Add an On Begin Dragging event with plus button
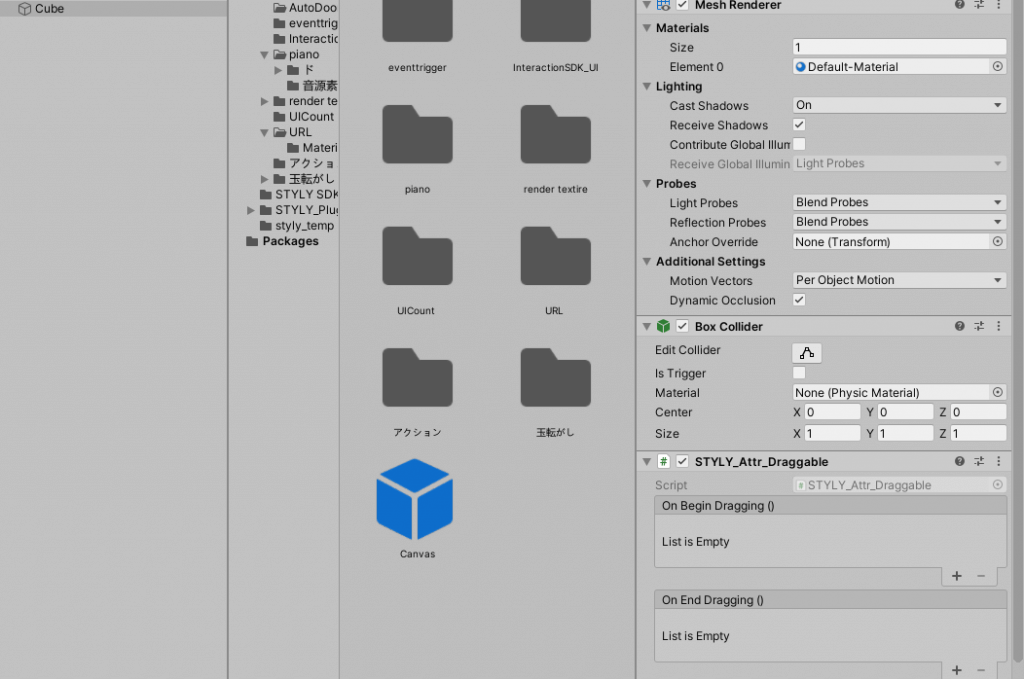1024x679 pixels. coord(956,576)
